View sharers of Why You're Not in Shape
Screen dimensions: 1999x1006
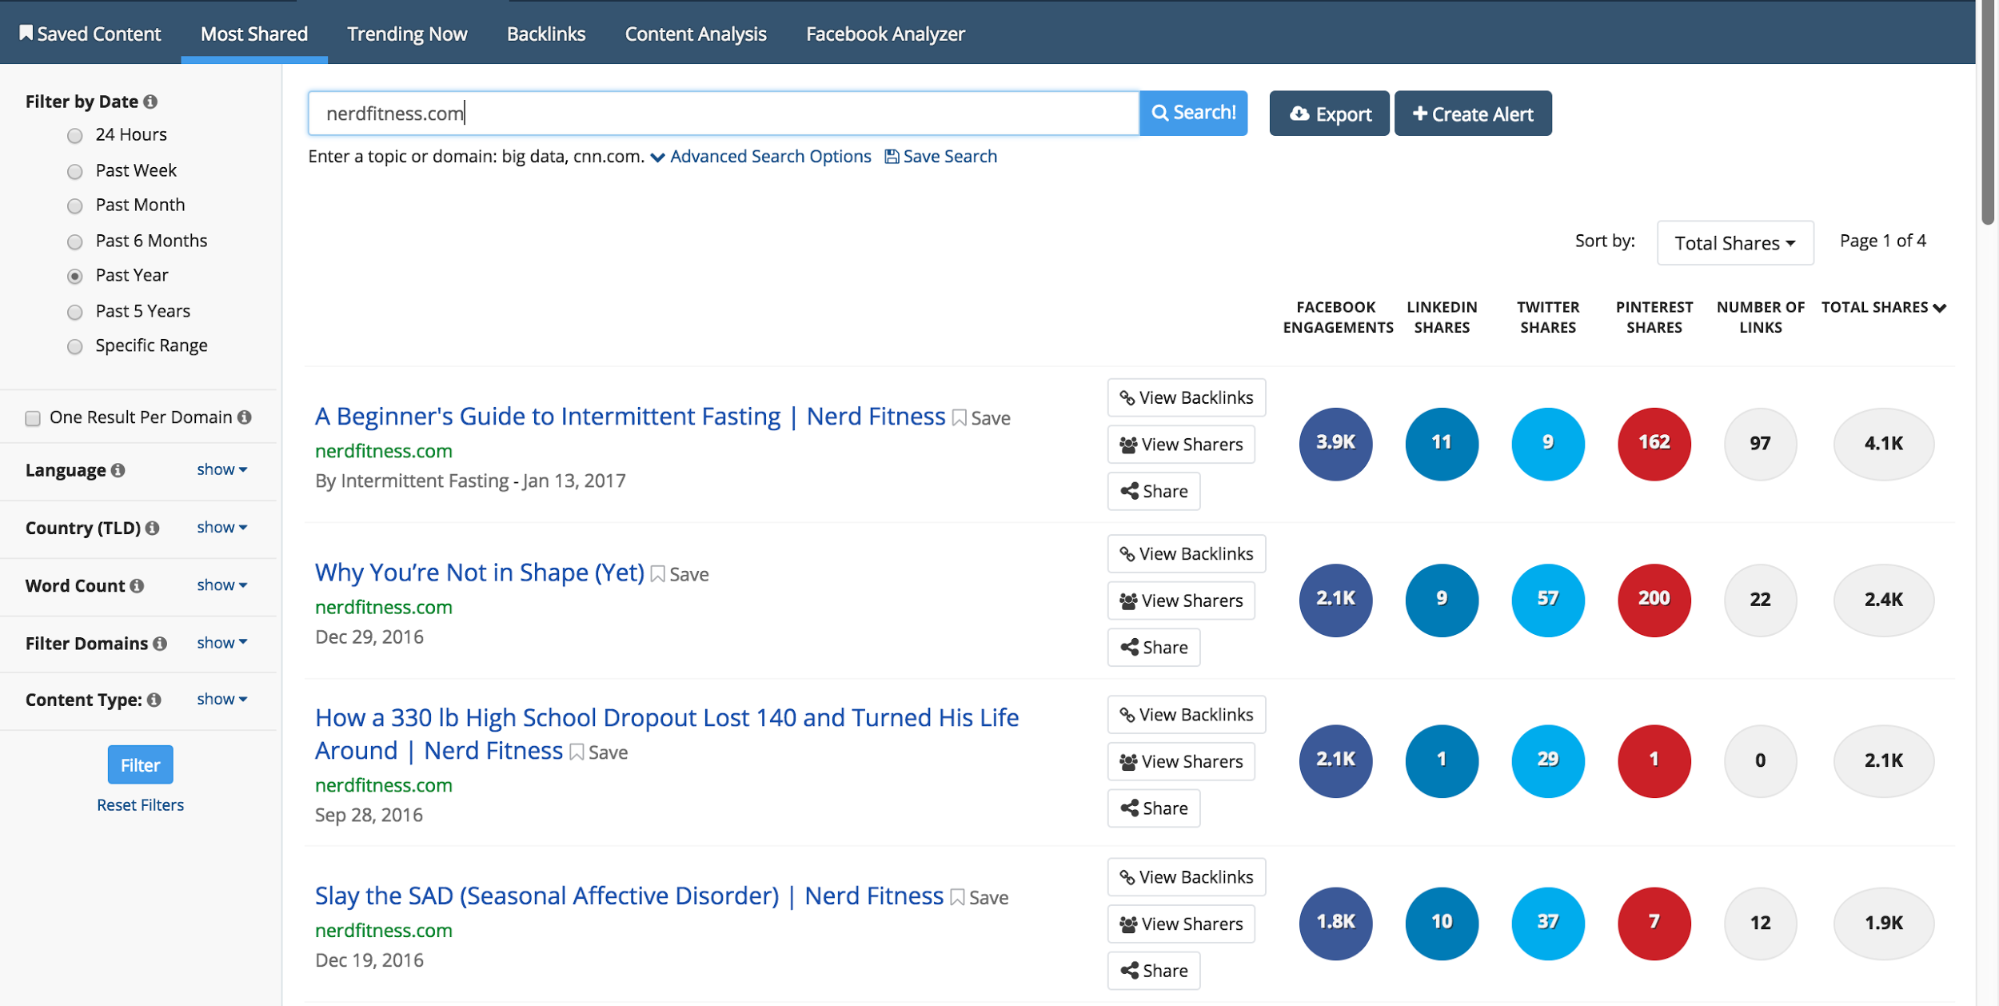click(1181, 601)
